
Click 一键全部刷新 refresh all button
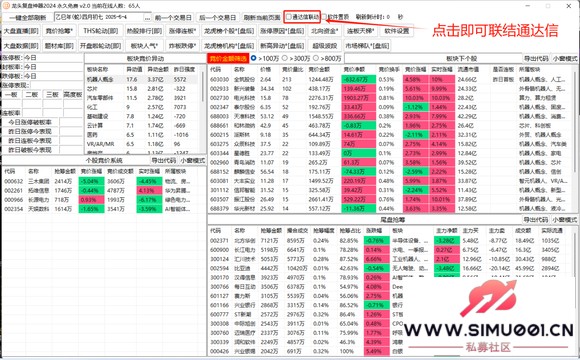(28, 17)
